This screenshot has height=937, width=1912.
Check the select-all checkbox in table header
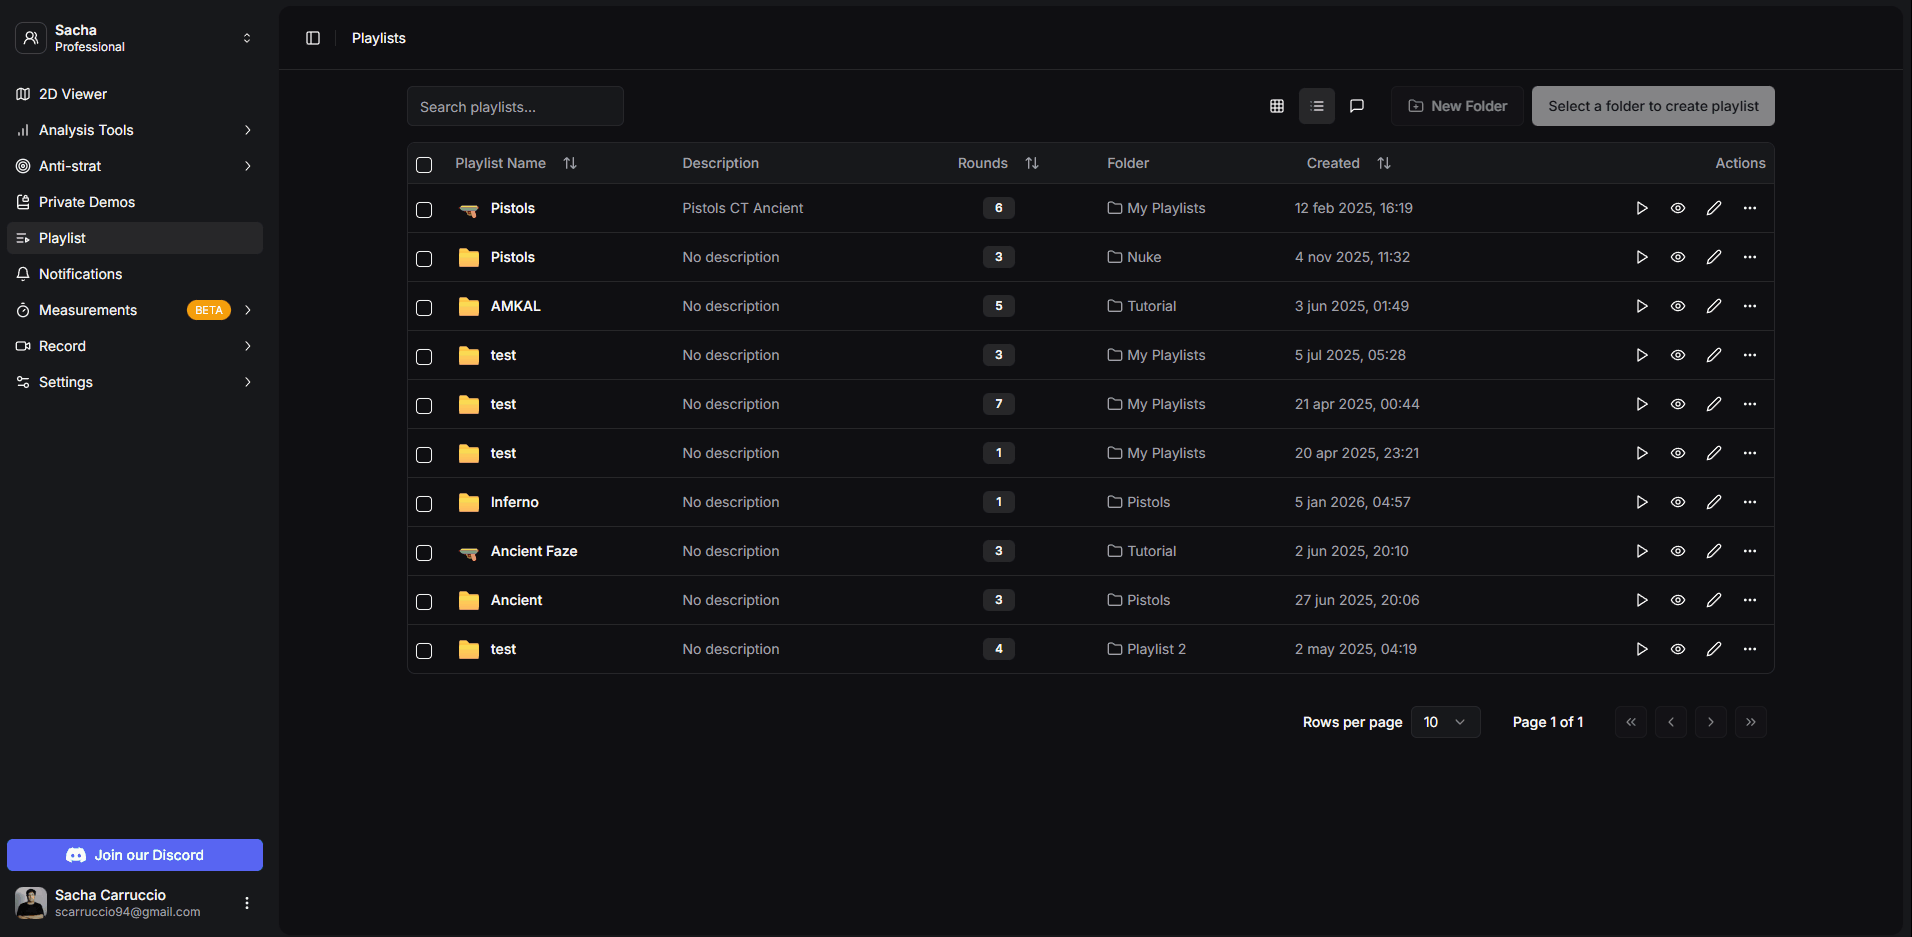[423, 164]
